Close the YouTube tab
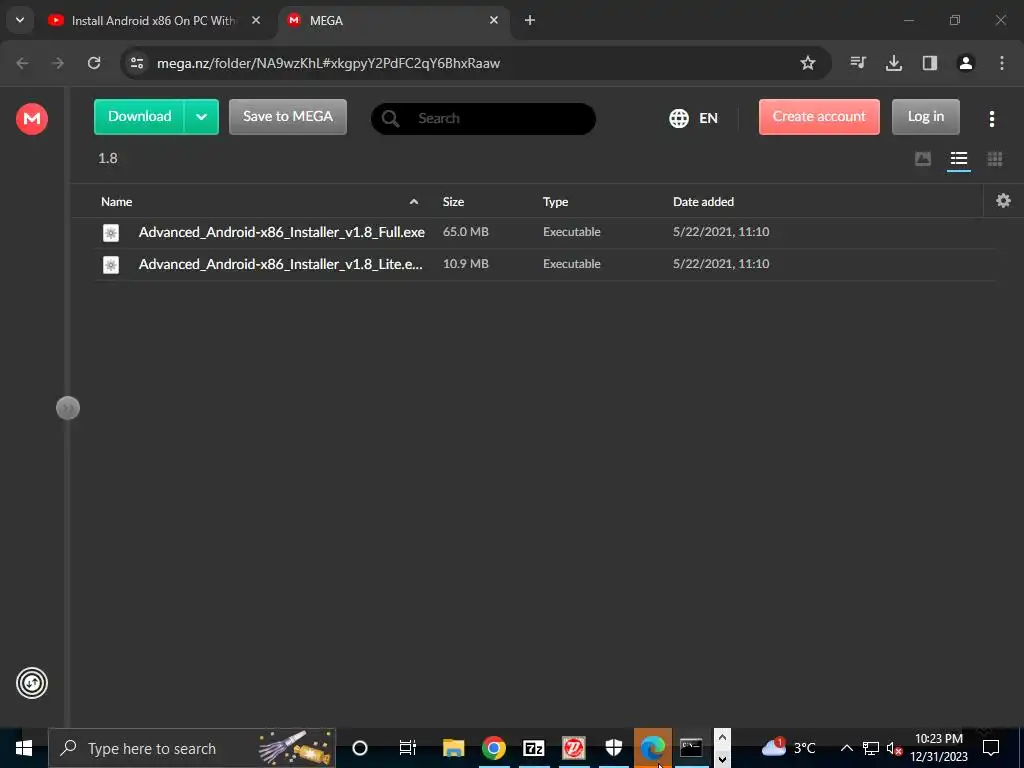Screen dimensions: 1024x768 [256, 20]
